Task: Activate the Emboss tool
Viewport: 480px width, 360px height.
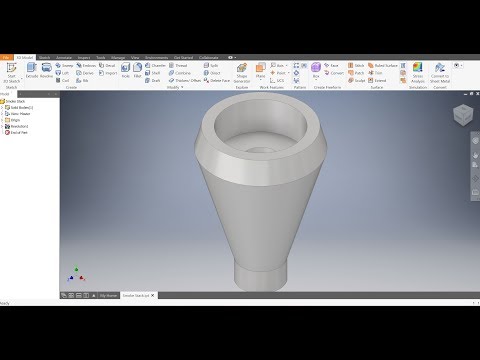Action: click(x=86, y=65)
